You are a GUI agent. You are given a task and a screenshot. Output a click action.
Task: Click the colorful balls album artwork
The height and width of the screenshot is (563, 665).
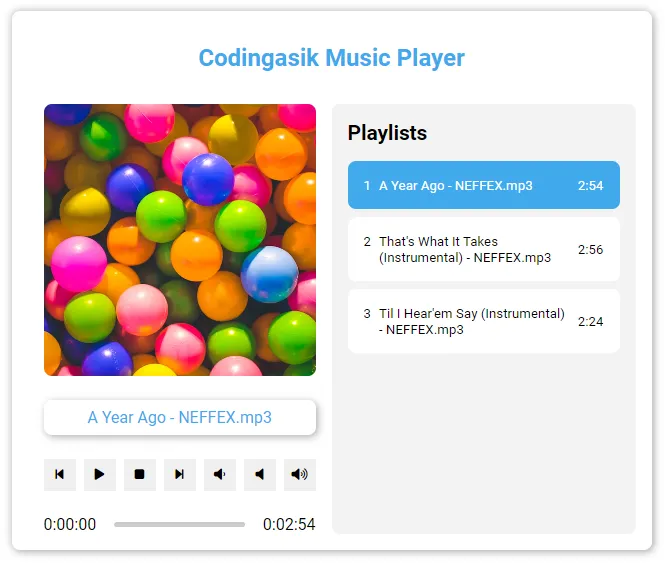(x=180, y=240)
